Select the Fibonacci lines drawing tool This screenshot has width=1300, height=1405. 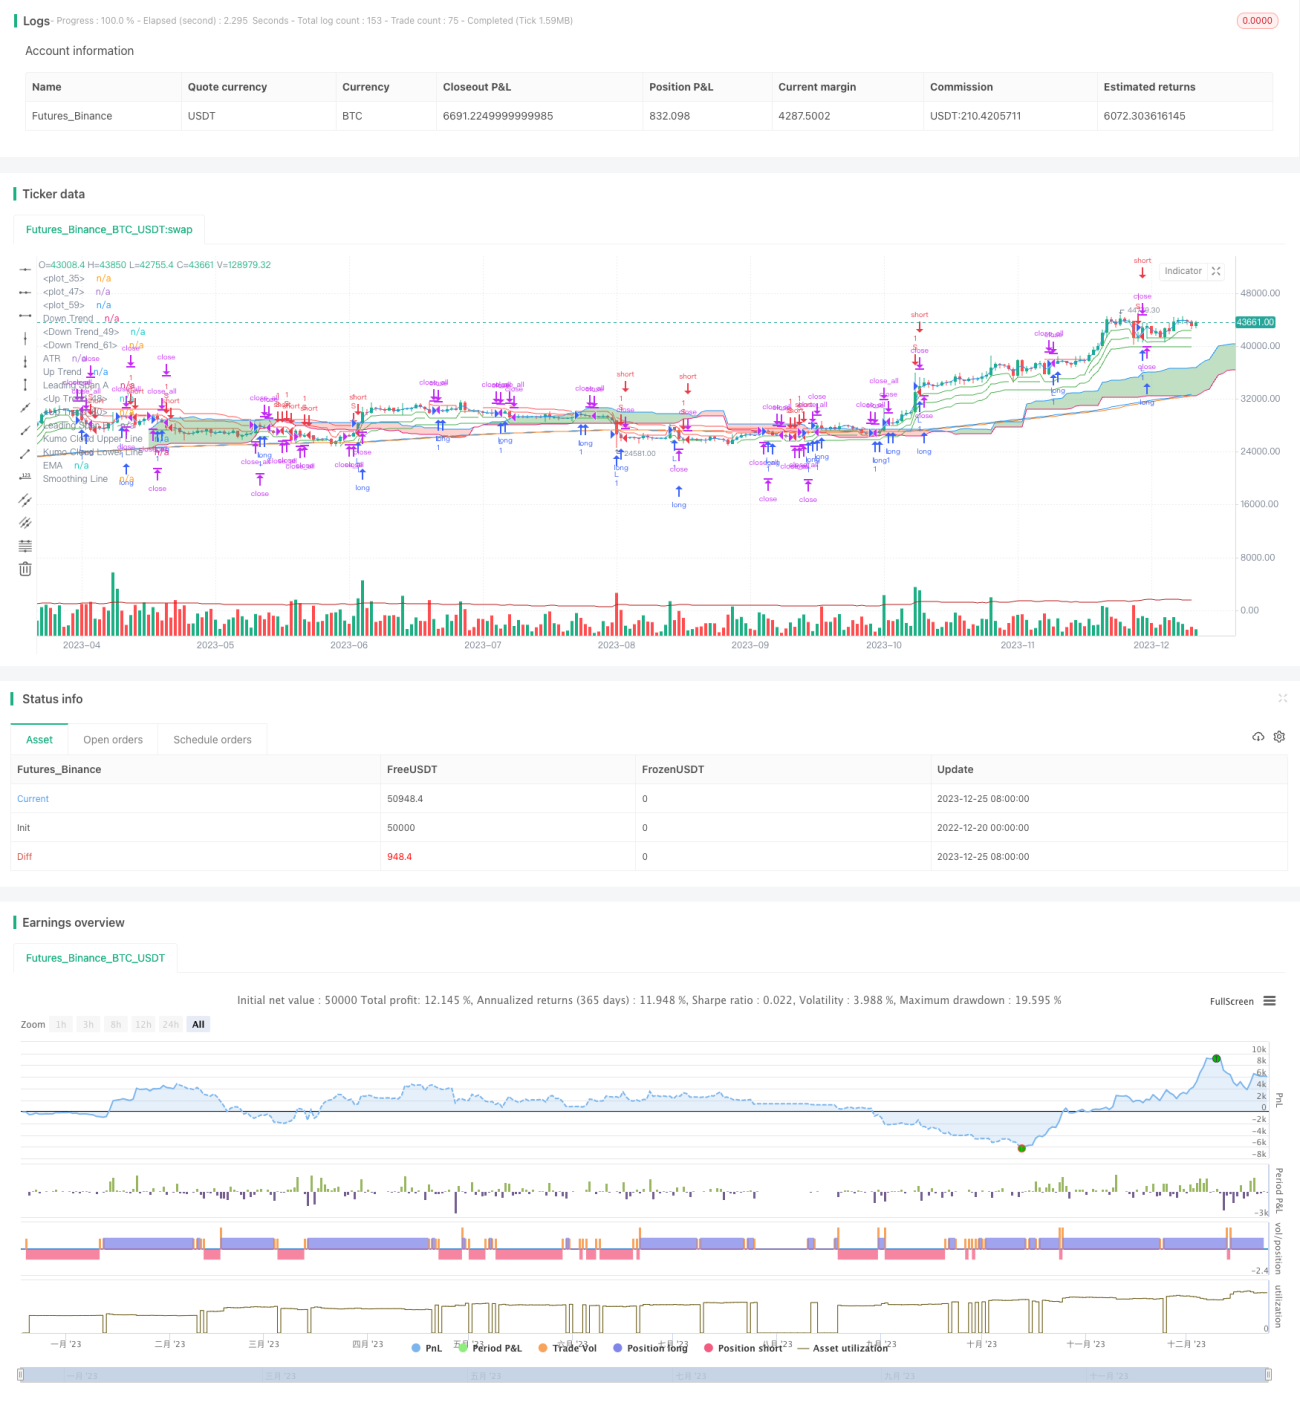tap(25, 546)
